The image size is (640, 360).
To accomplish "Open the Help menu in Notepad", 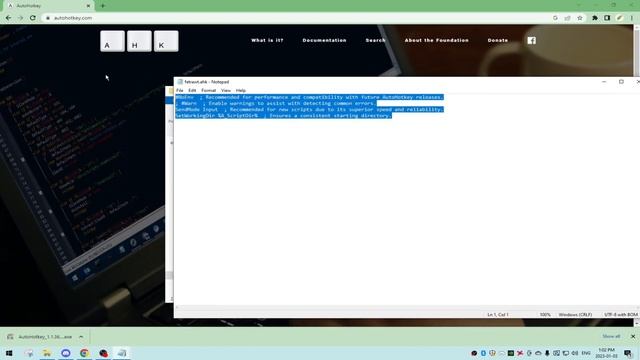I will [x=241, y=90].
